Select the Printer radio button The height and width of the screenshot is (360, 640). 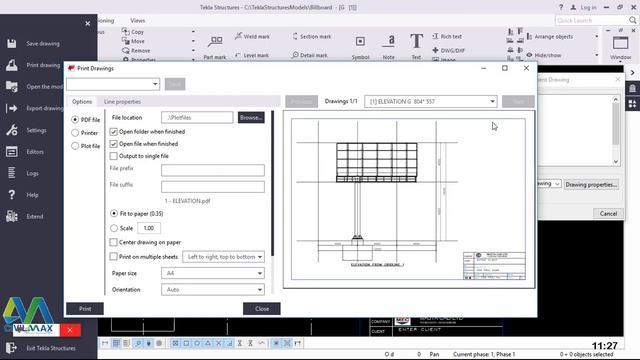tap(75, 133)
